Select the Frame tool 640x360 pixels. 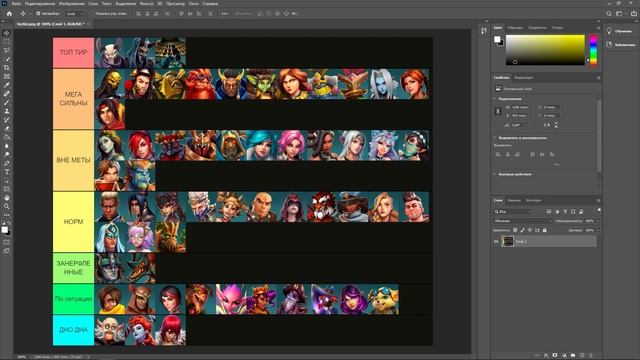click(7, 76)
